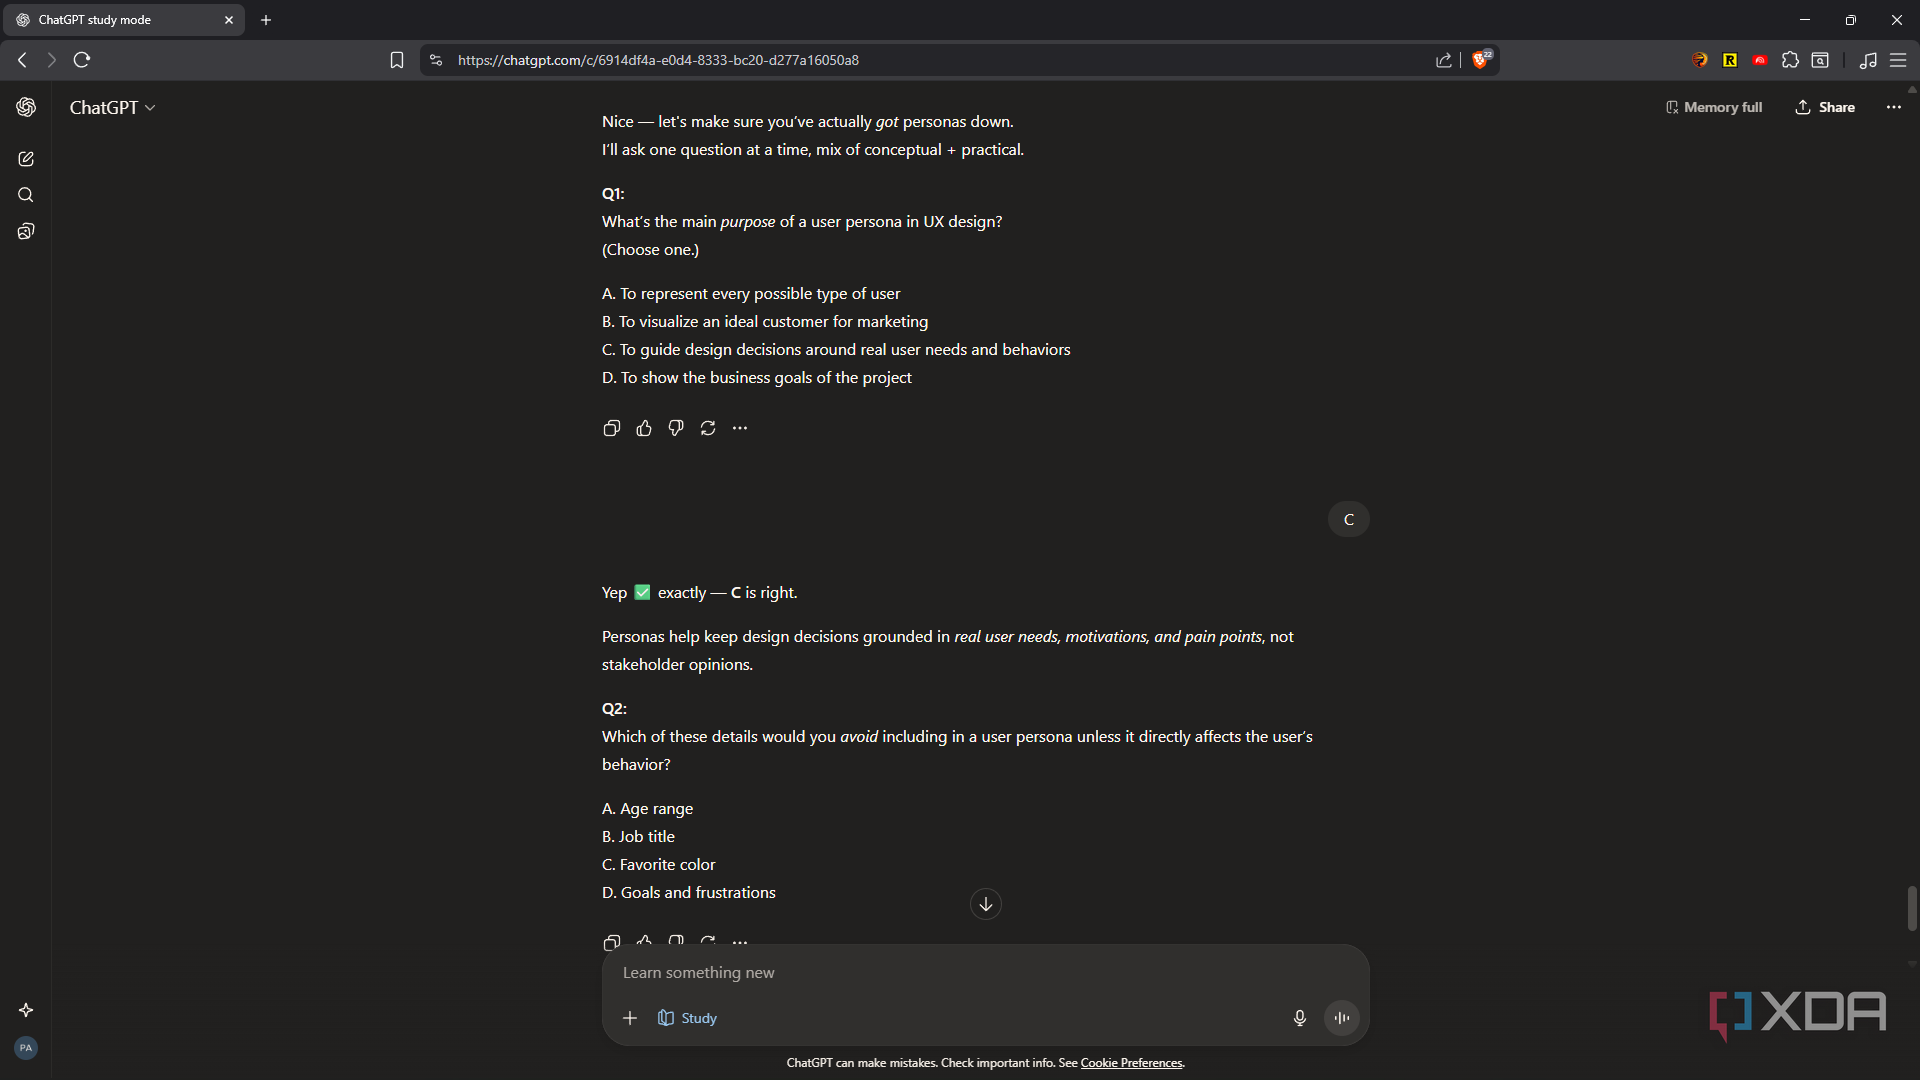Open the search chats icon
Screen dimensions: 1920x1080
point(26,195)
